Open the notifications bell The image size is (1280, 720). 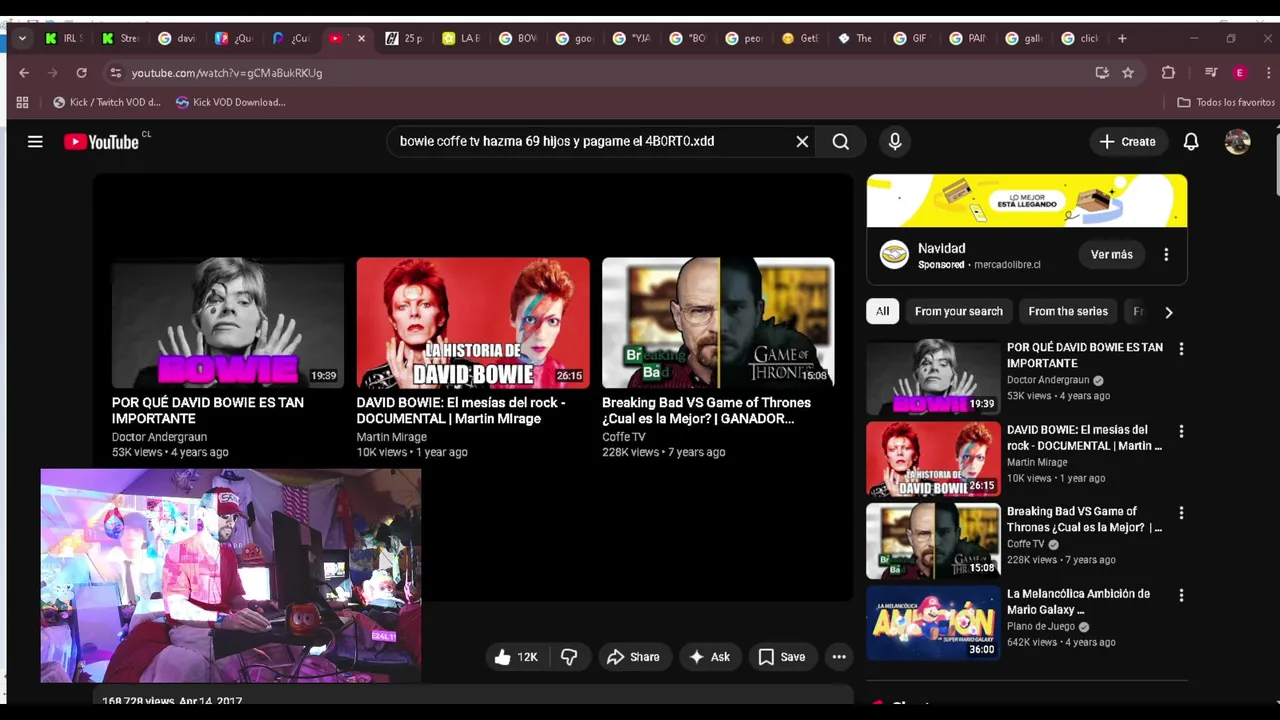click(1191, 142)
